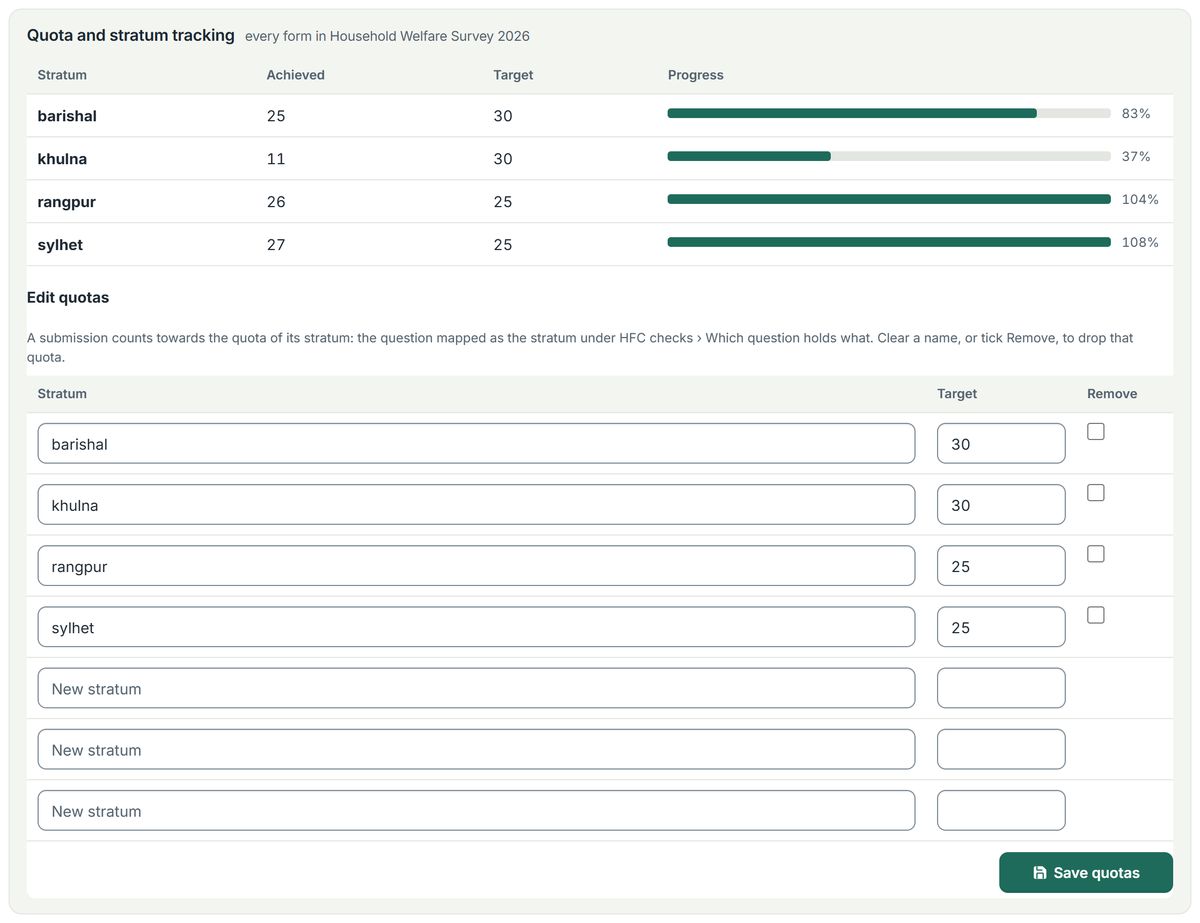
Task: Click the 104% progress label
Action: (1140, 200)
